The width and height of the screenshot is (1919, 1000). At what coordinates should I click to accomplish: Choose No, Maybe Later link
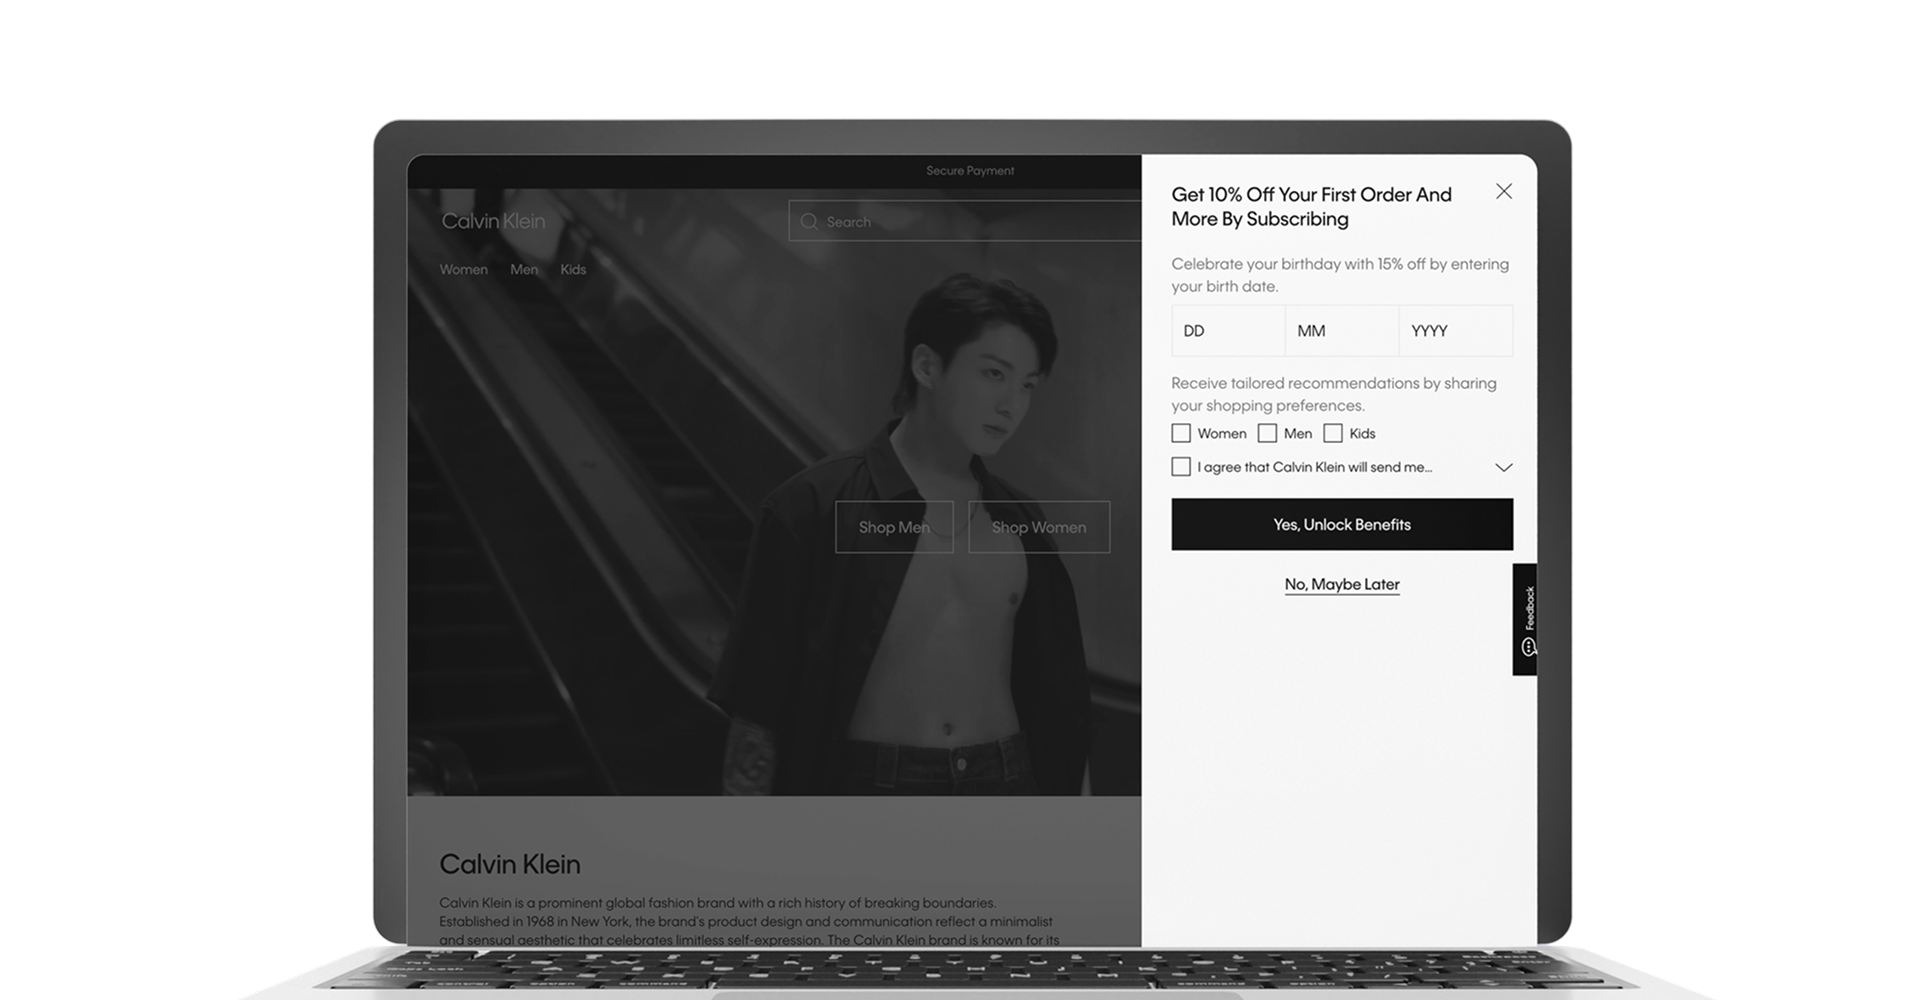pyautogui.click(x=1342, y=584)
